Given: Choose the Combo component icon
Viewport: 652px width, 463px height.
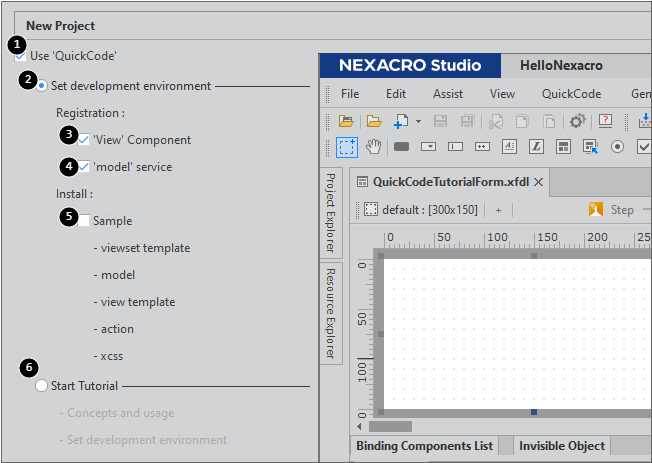Looking at the screenshot, I should pyautogui.click(x=429, y=147).
